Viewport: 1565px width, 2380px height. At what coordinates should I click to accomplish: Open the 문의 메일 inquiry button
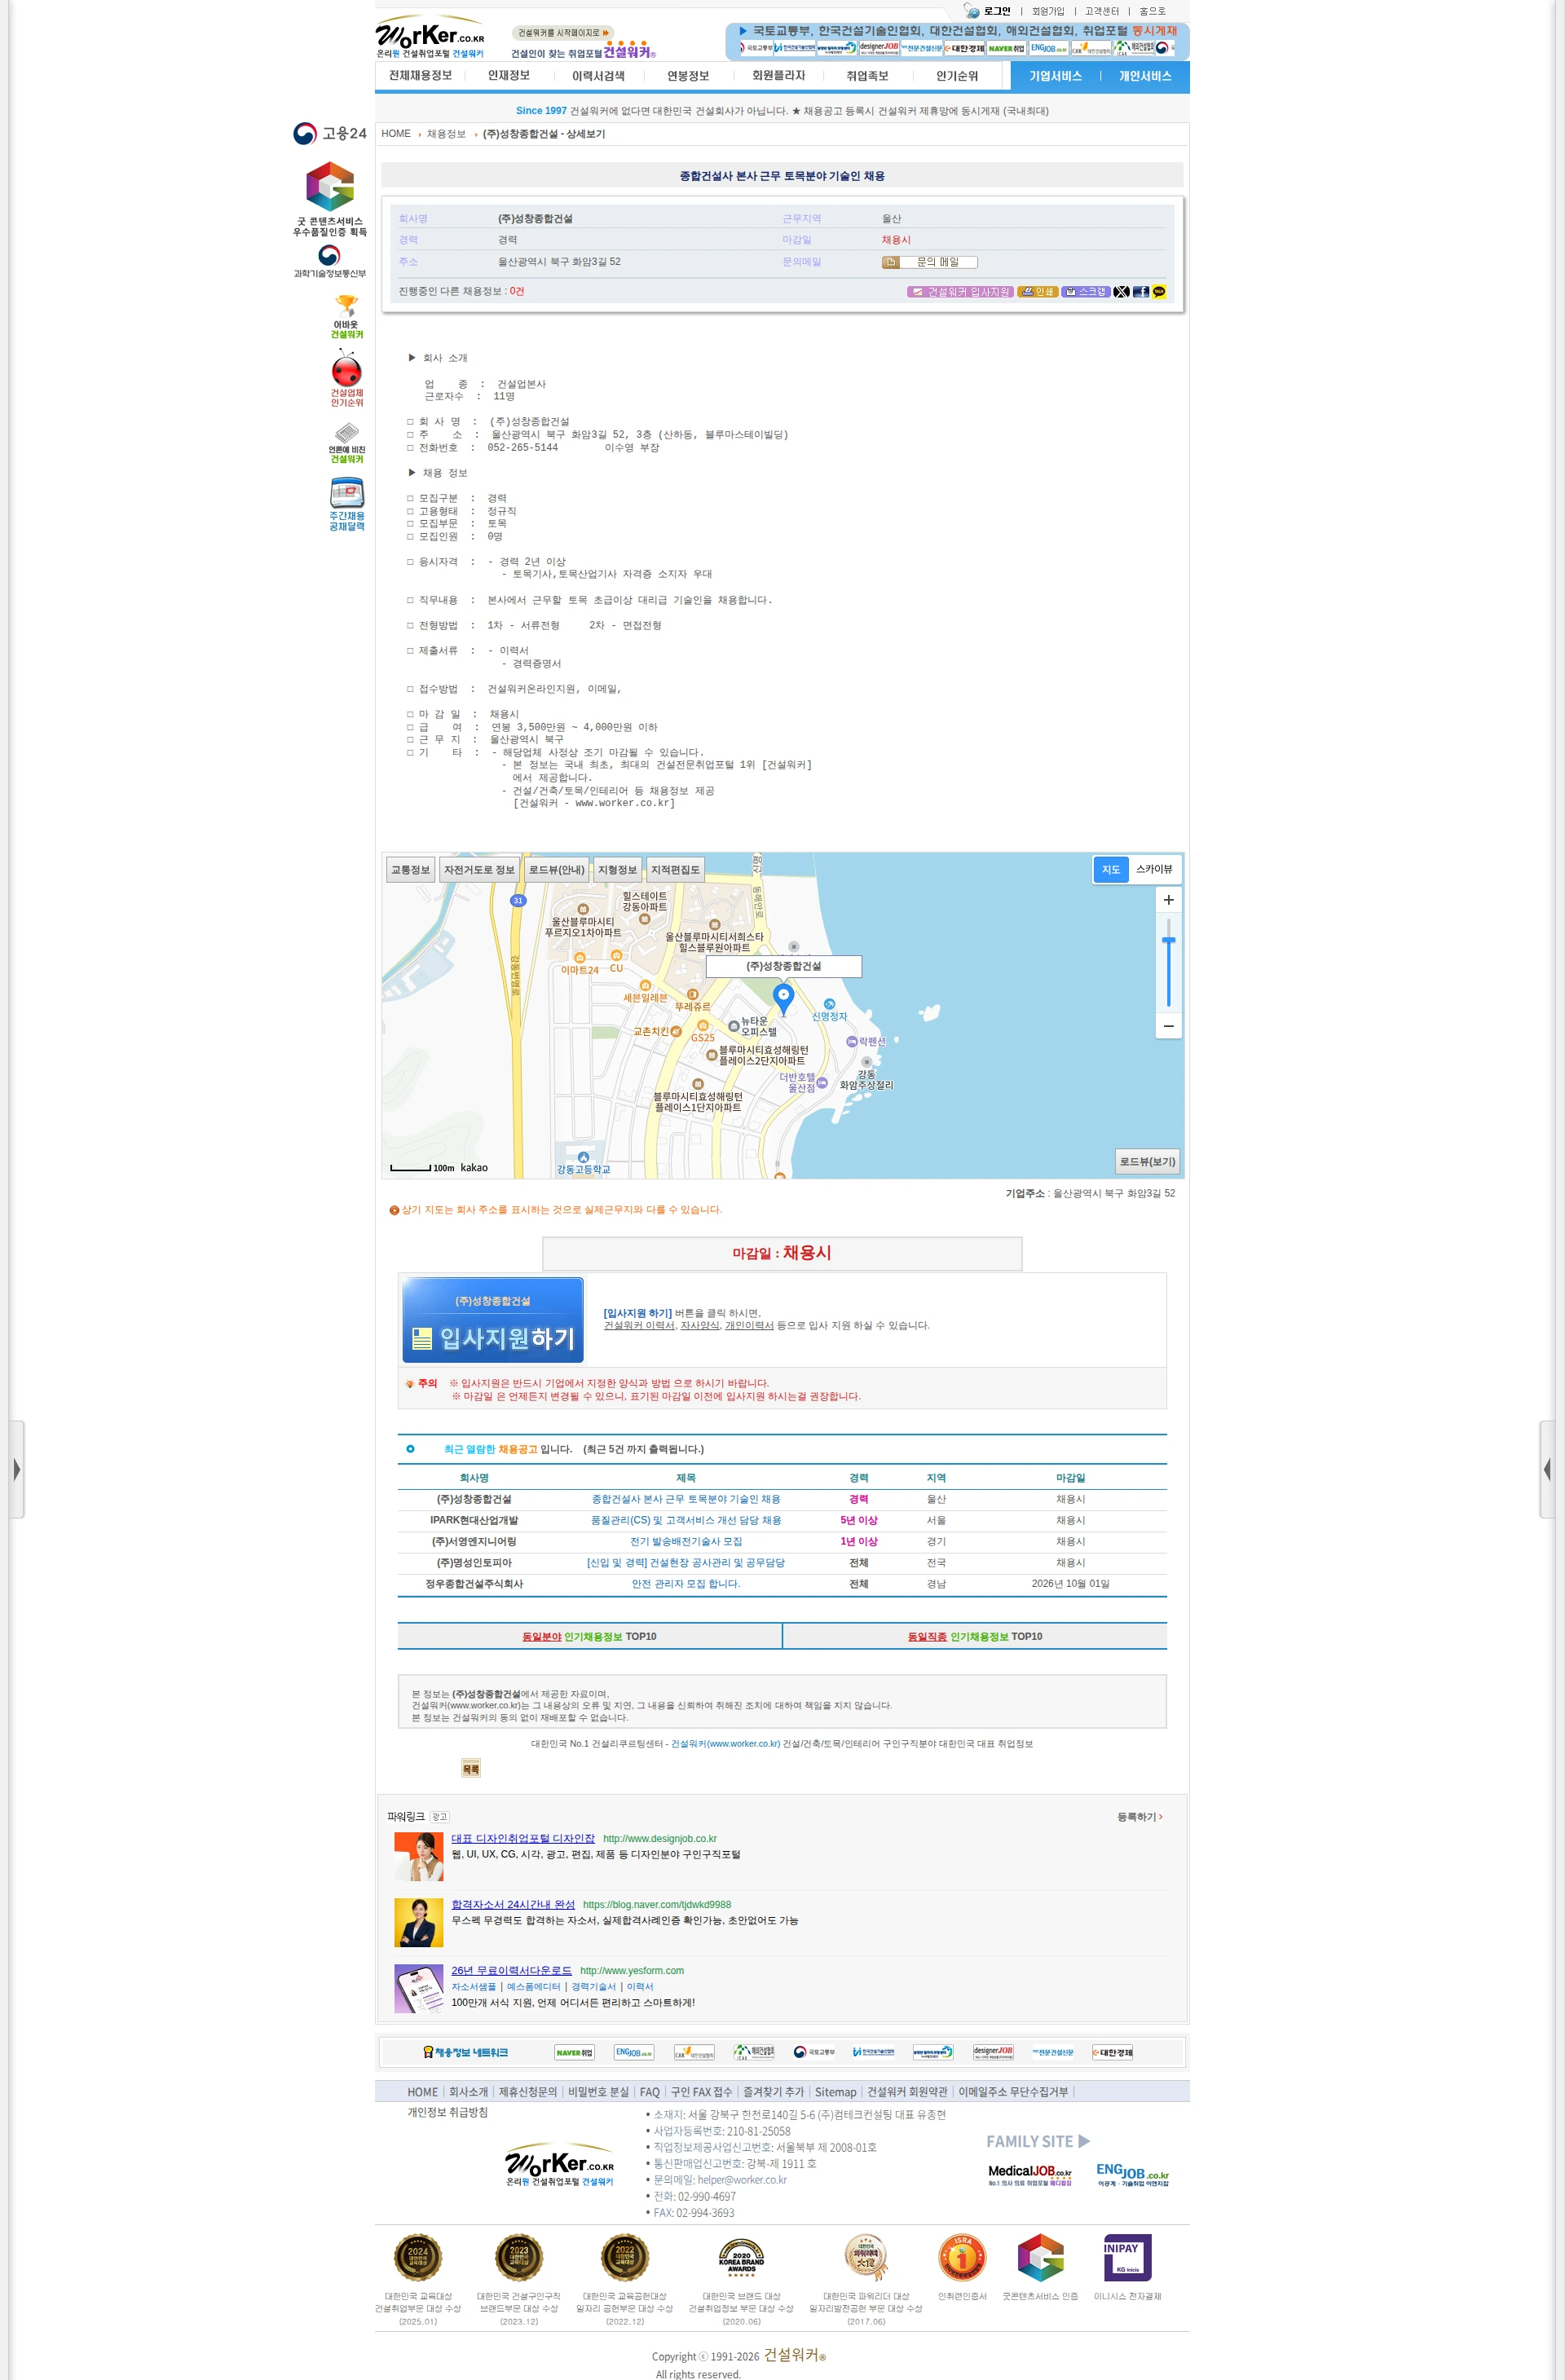[x=929, y=262]
